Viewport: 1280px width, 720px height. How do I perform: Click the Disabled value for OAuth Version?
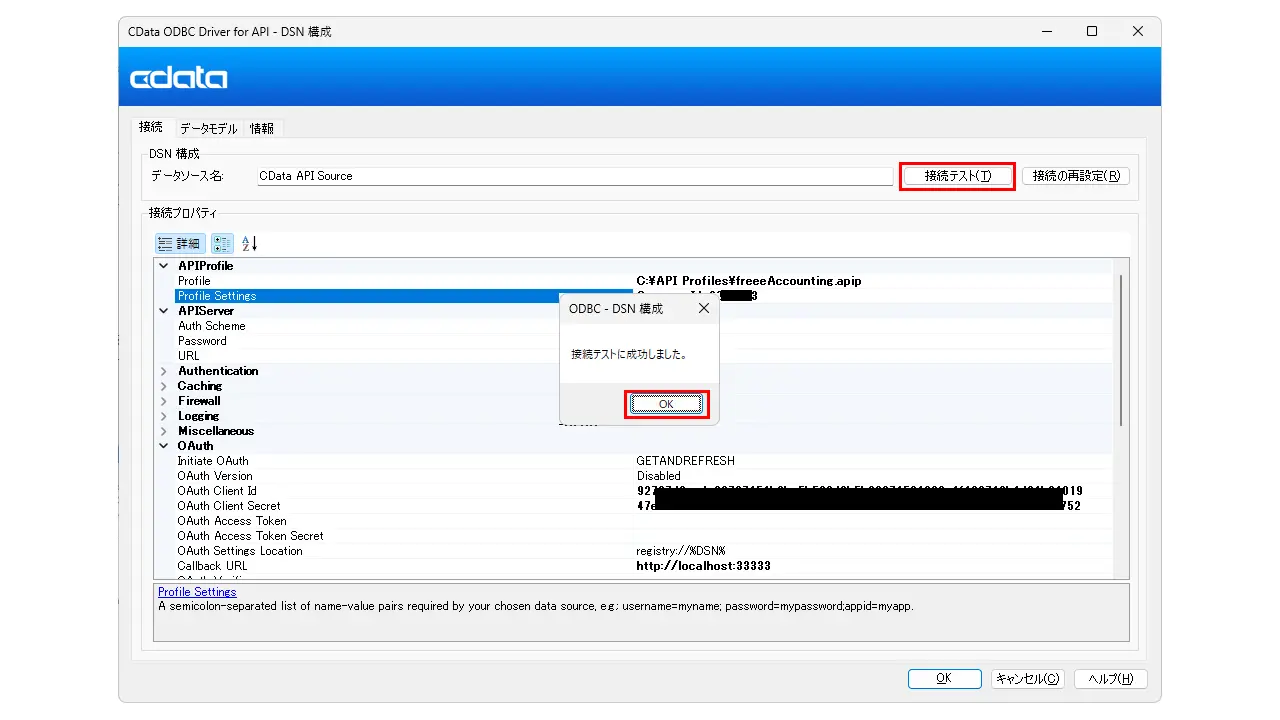point(659,476)
